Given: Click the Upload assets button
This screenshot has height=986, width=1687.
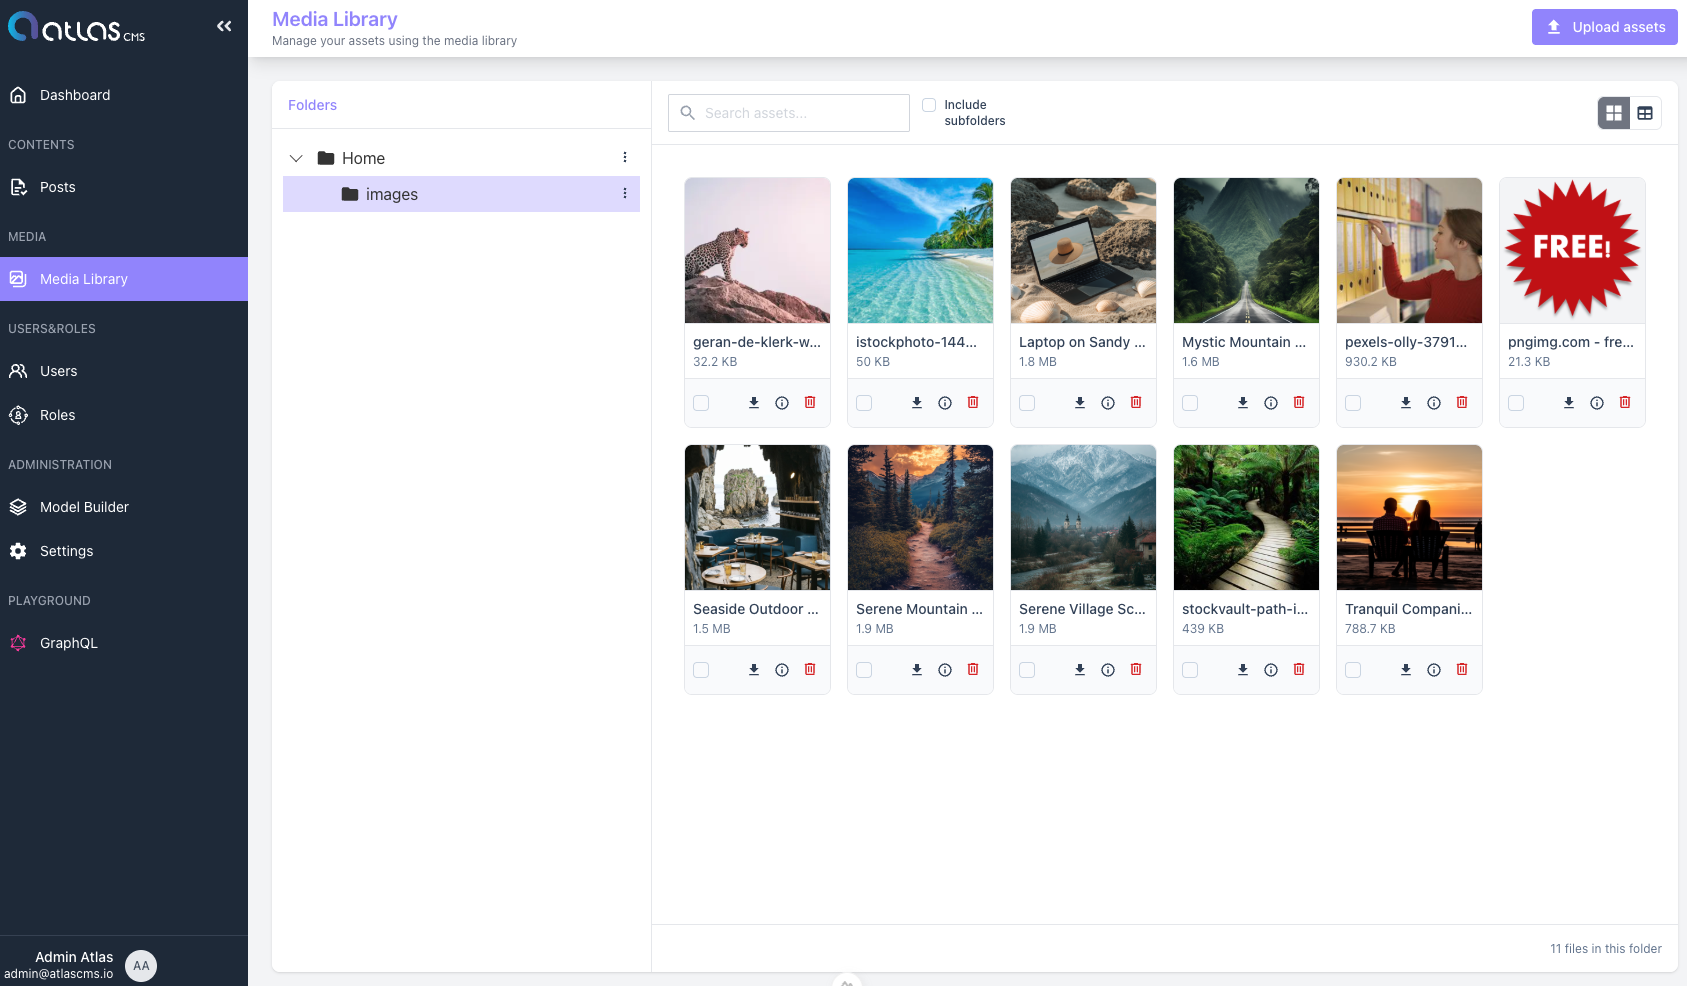Looking at the screenshot, I should [x=1604, y=27].
